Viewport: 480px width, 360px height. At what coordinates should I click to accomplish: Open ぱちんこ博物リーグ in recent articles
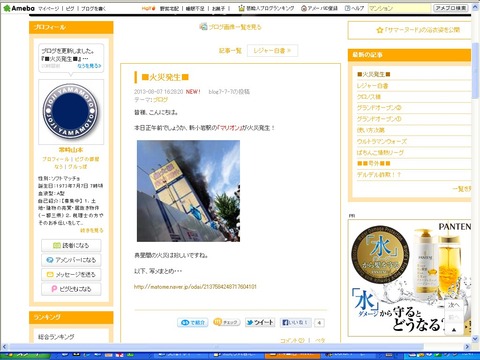point(380,152)
